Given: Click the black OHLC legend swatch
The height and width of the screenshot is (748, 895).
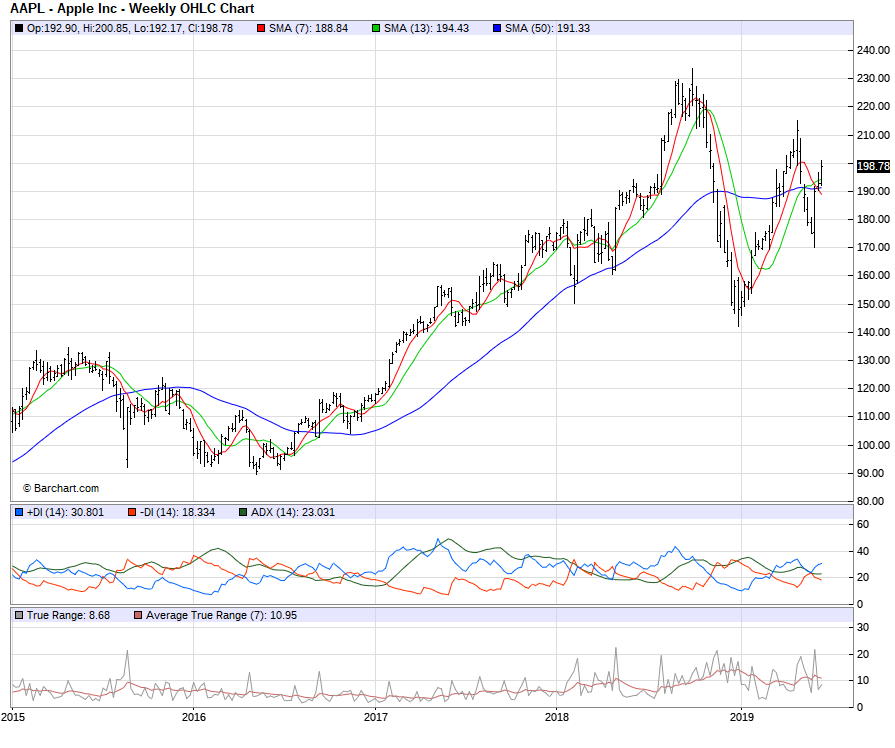Looking at the screenshot, I should (x=19, y=28).
